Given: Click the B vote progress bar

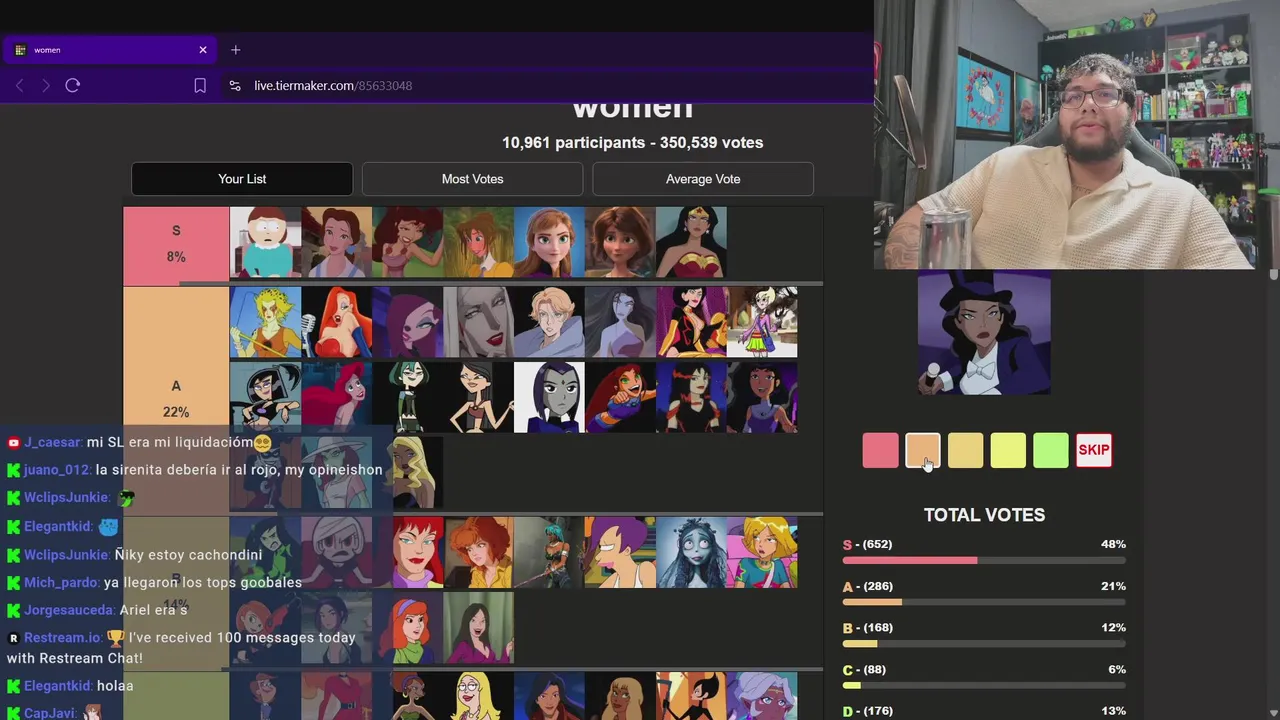Looking at the screenshot, I should coord(984,644).
